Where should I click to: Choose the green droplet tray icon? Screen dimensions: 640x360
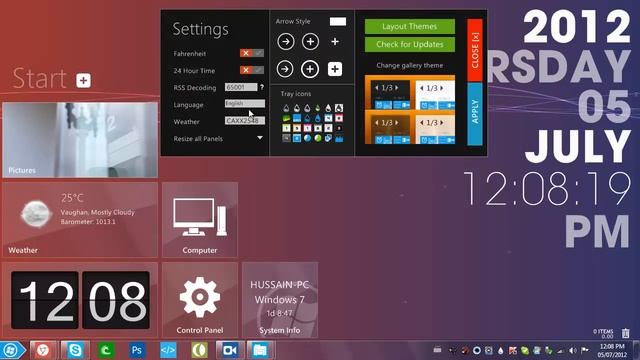(318, 108)
